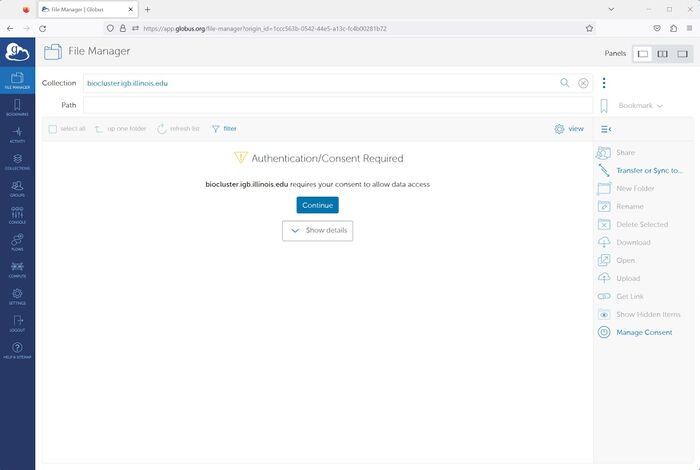Viewport: 700px width, 470px height.
Task: Click the filter link in toolbar
Action: tap(224, 129)
